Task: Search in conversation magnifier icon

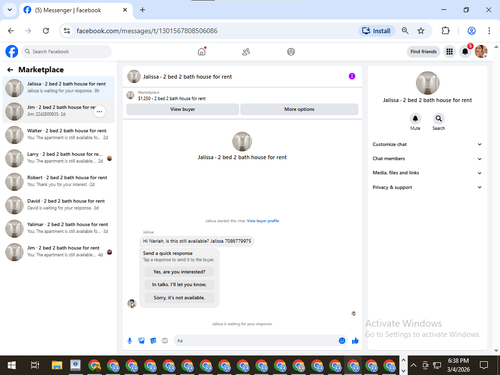Action: pos(439,119)
